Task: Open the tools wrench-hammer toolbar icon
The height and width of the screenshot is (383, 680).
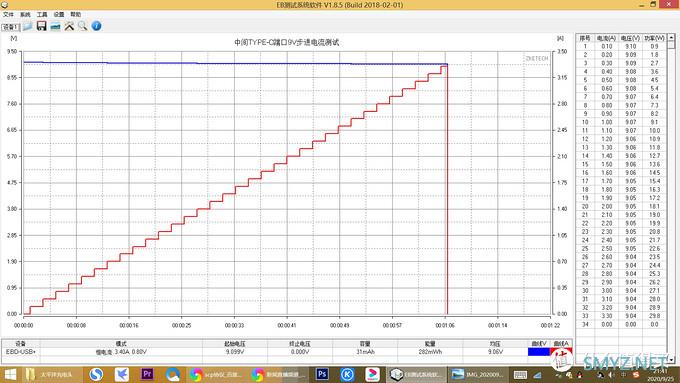Action: 69,26
